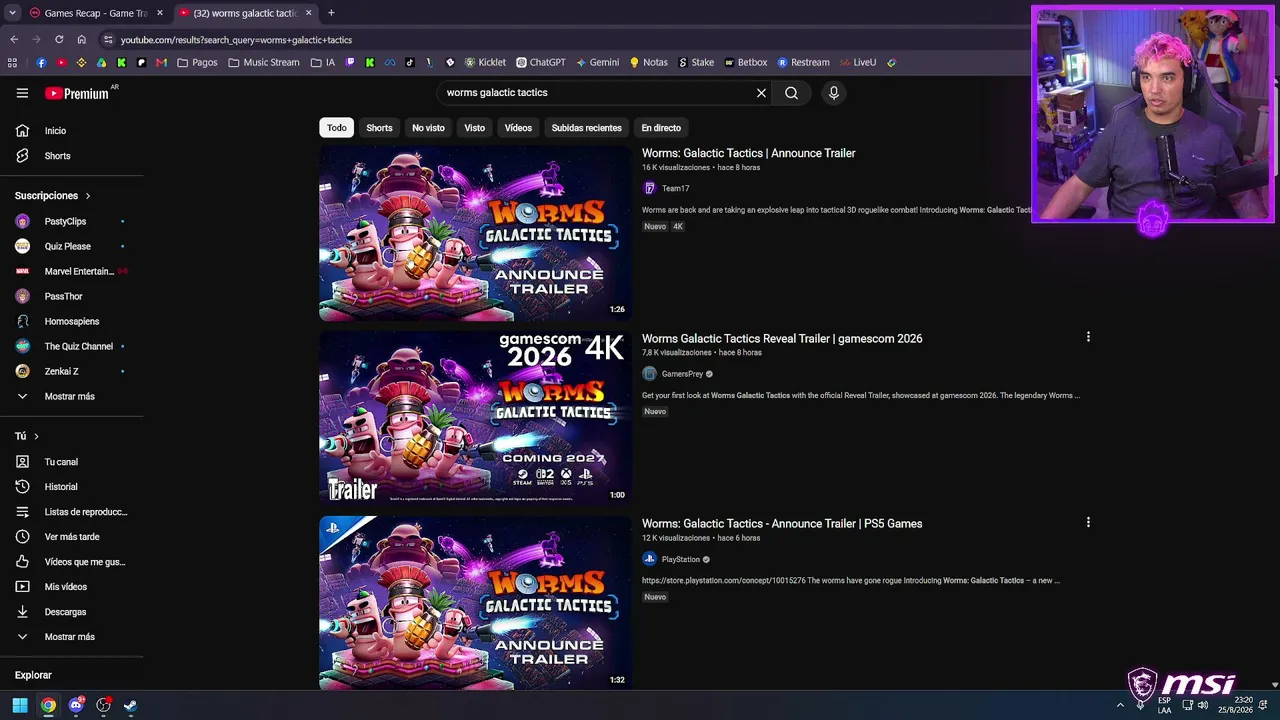The image size is (1280, 720).
Task: Open a new browser tab
Action: [331, 13]
